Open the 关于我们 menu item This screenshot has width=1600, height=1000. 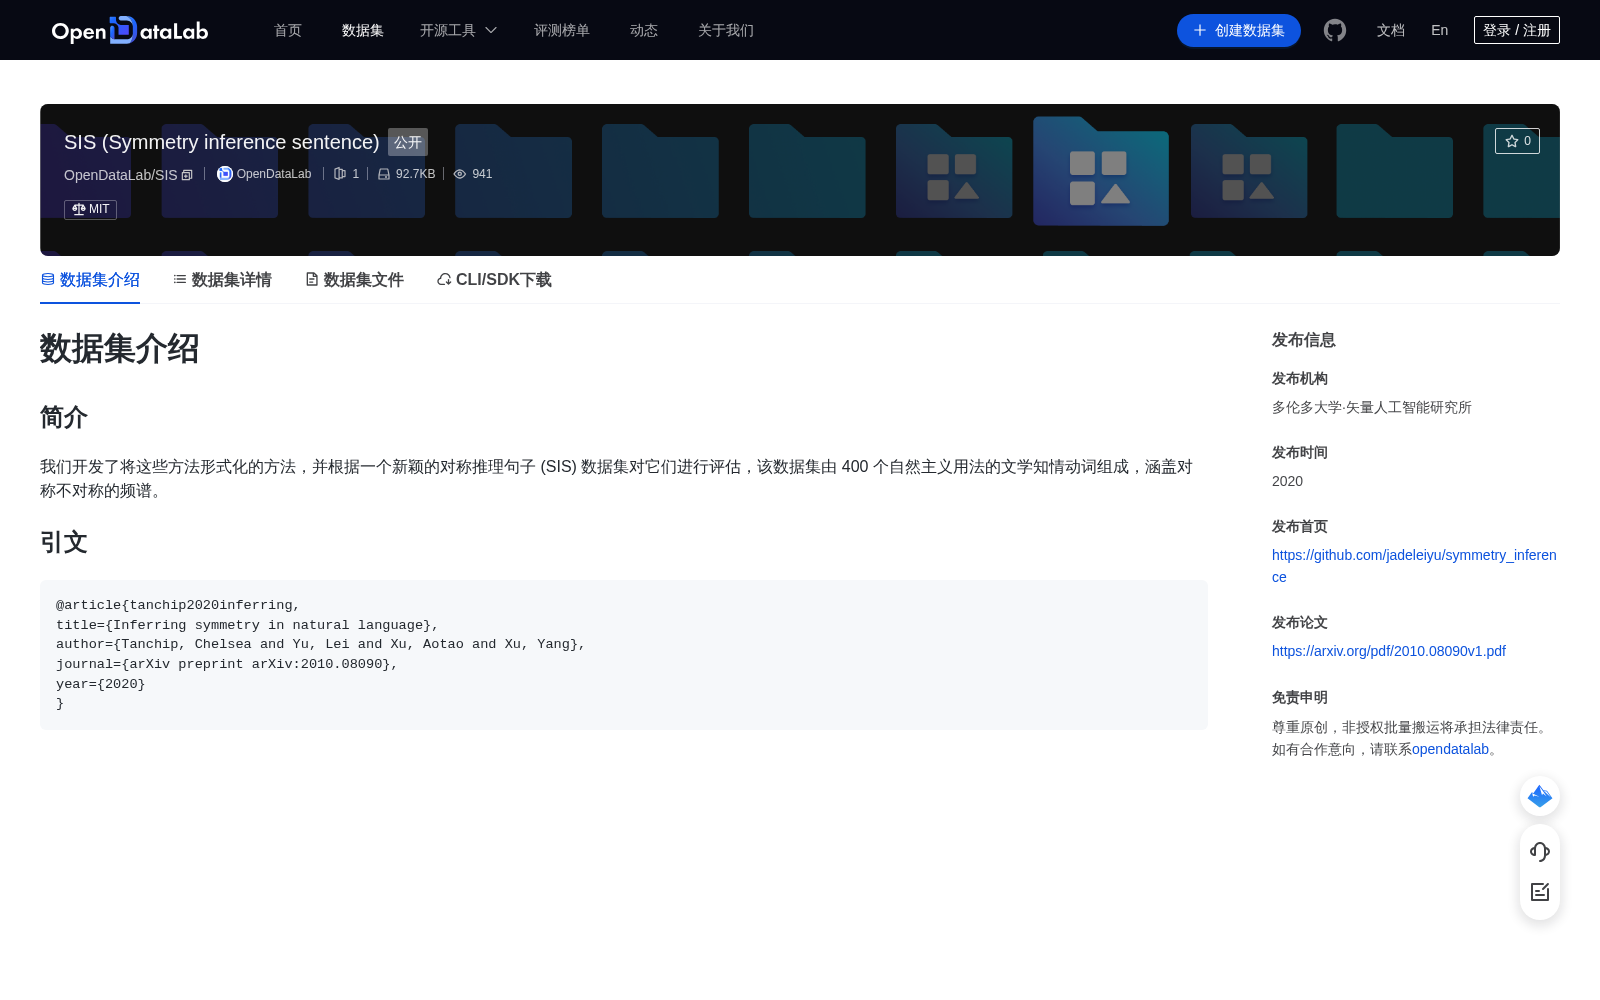[x=726, y=30]
